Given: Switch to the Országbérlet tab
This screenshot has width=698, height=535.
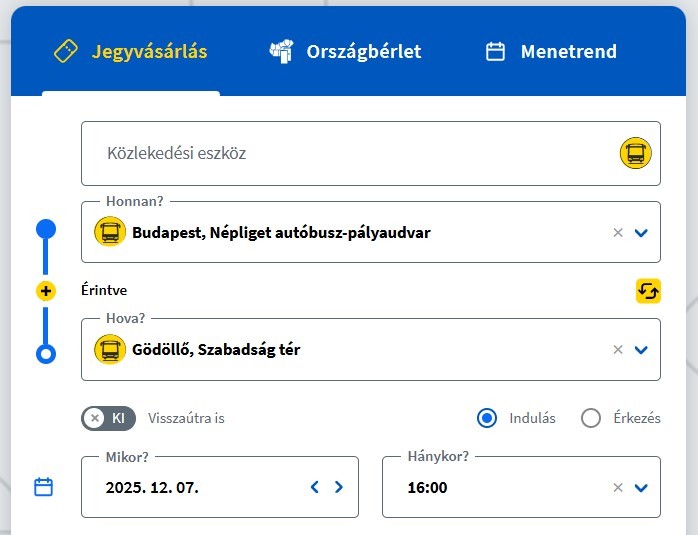Looking at the screenshot, I should click(345, 51).
